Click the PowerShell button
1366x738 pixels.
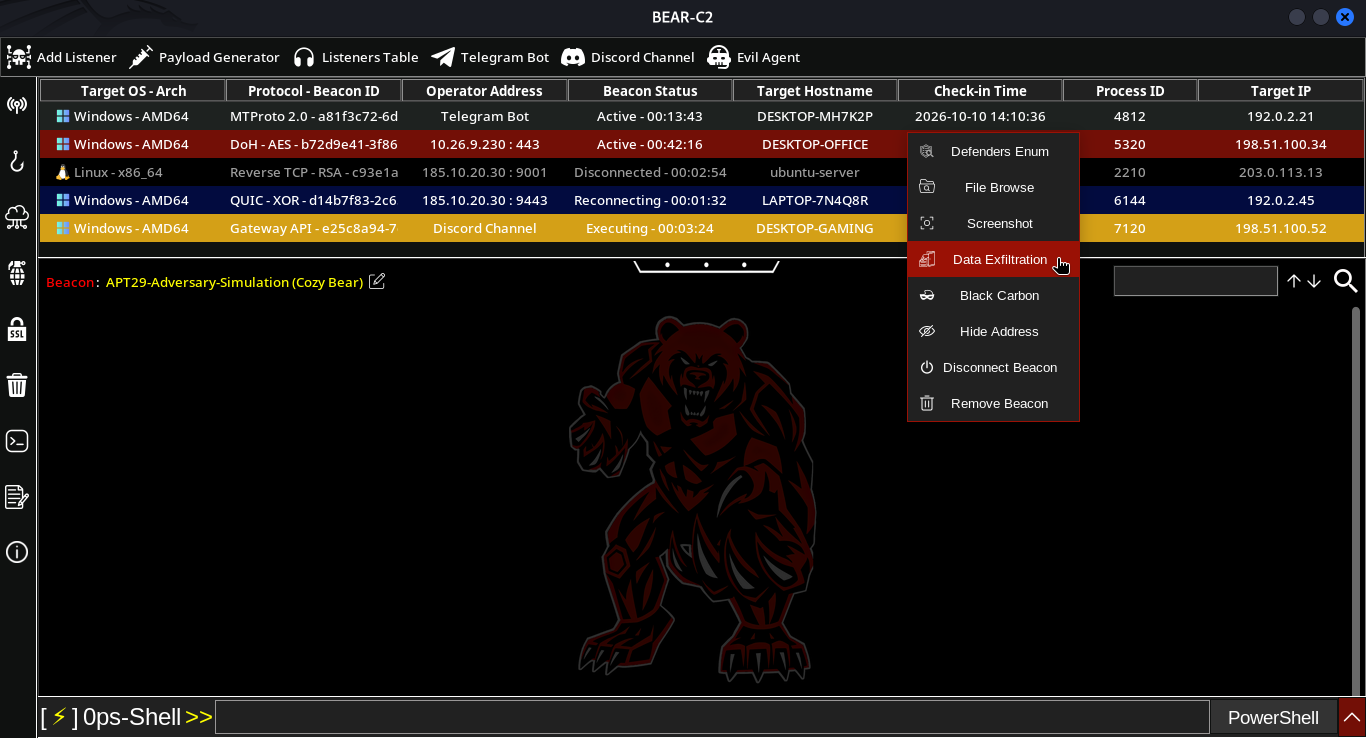1273,718
